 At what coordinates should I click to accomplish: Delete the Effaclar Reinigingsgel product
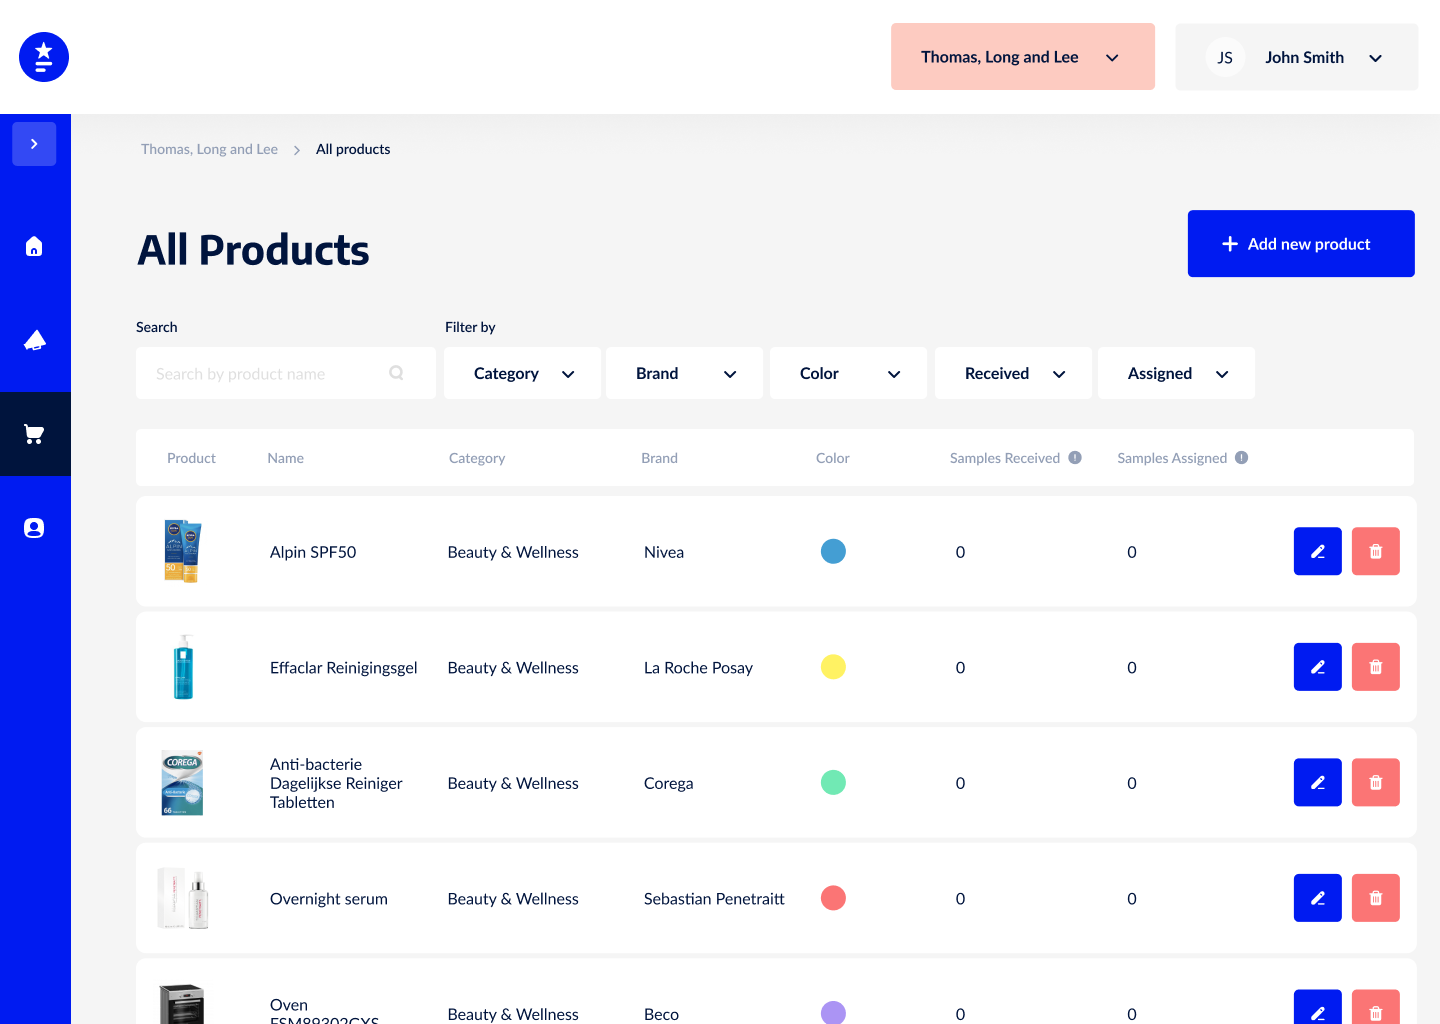[1376, 667]
